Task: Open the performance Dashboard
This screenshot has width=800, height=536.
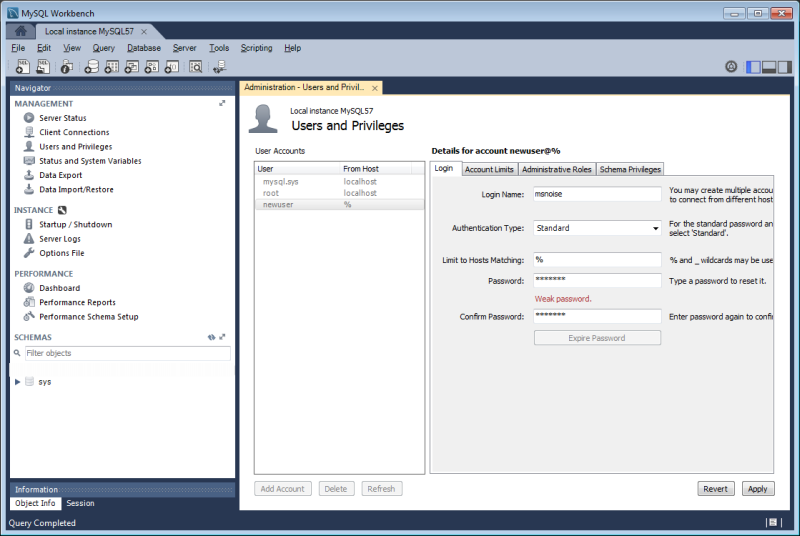Action: point(59,288)
